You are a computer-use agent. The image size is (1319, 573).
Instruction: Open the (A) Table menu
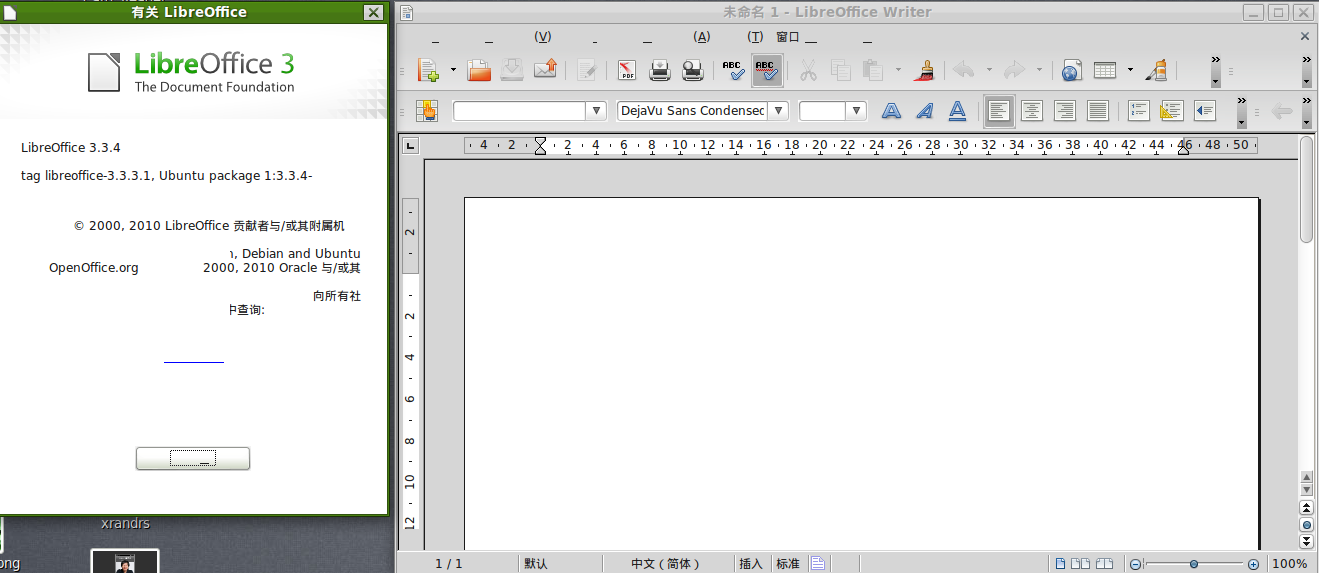click(701, 37)
